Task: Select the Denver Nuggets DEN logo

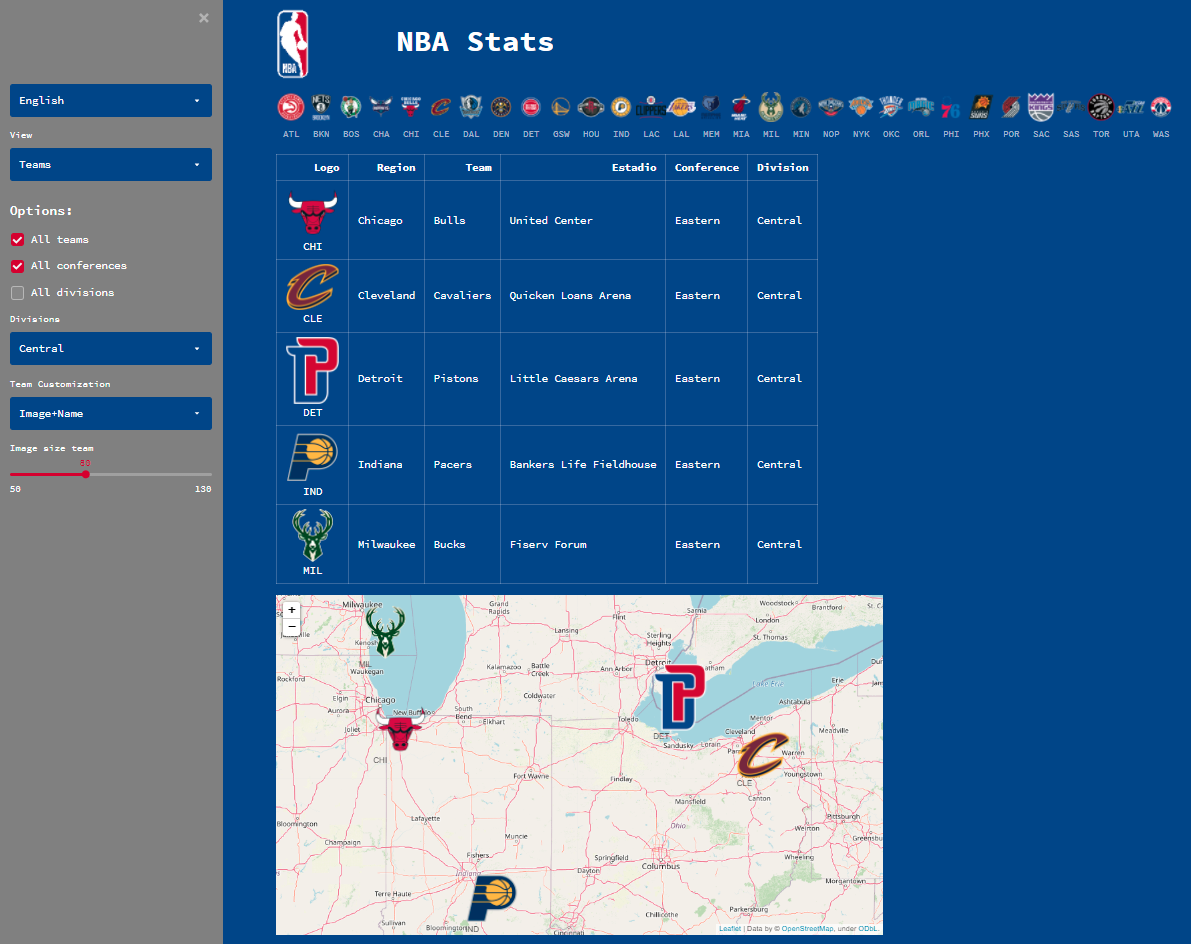Action: coord(501,108)
